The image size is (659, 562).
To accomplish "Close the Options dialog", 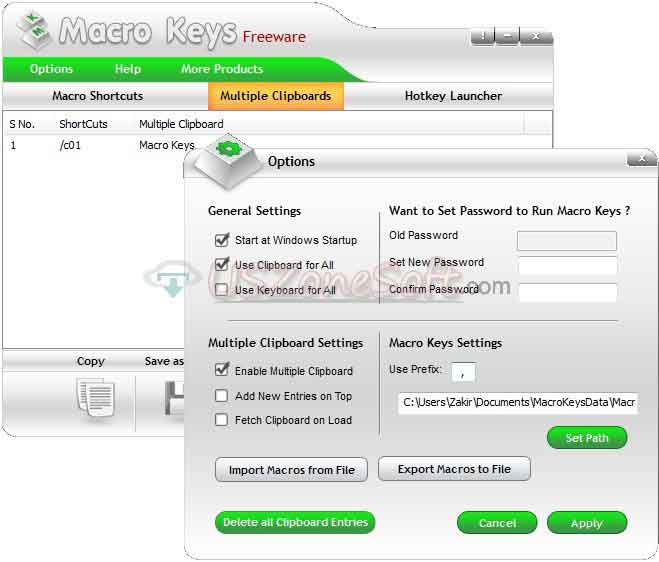I will [x=642, y=158].
